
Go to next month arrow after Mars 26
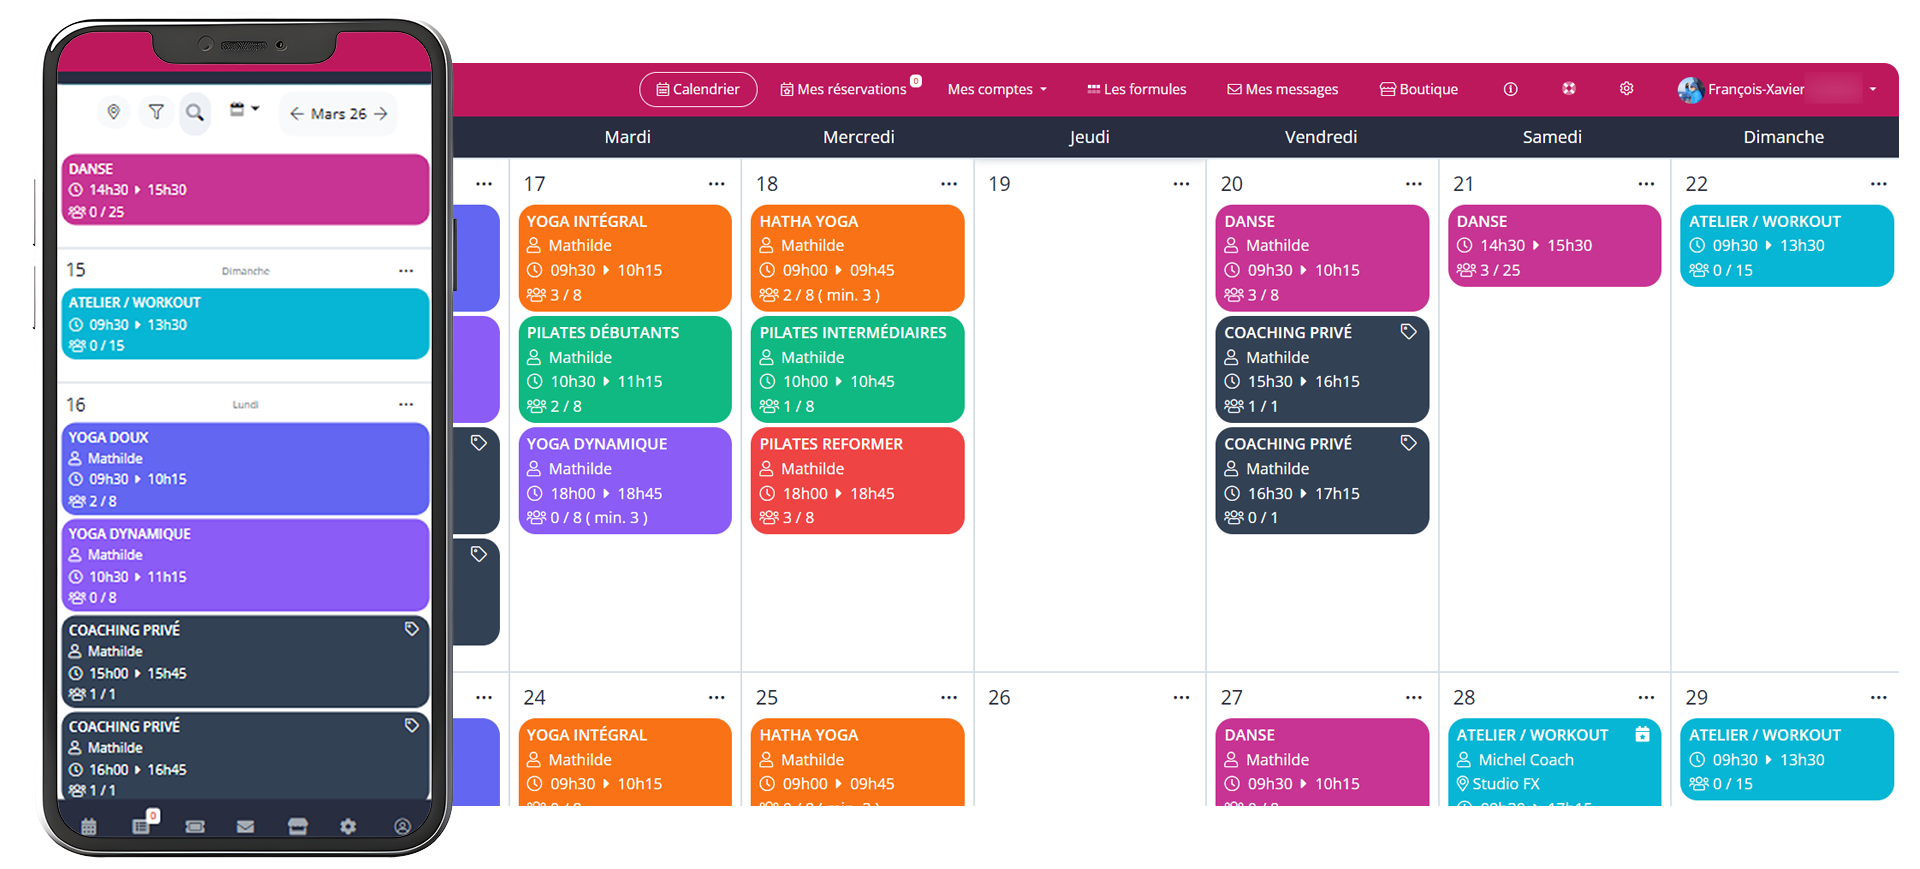point(381,114)
